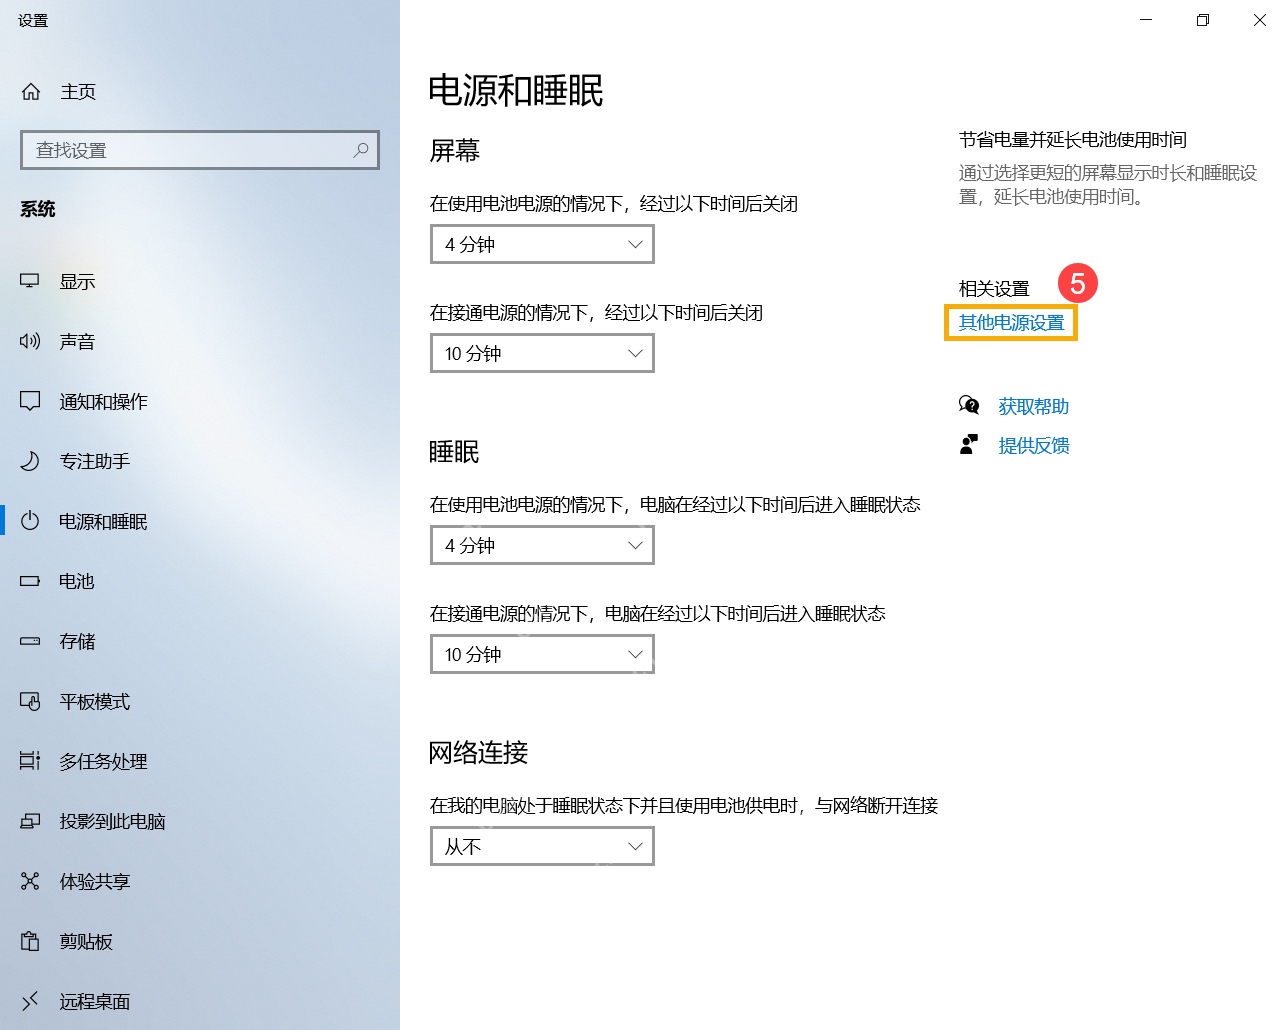Go to 主页 in sidebar

point(200,92)
